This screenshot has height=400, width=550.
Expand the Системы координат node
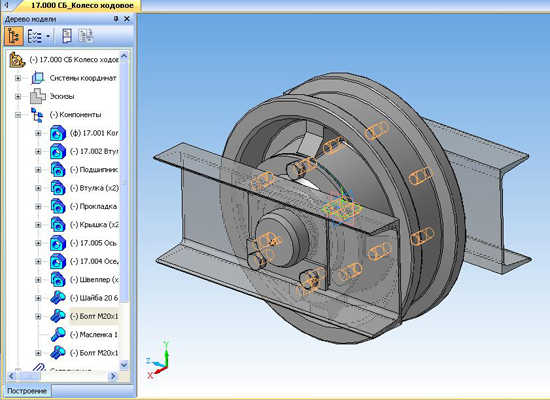click(18, 78)
